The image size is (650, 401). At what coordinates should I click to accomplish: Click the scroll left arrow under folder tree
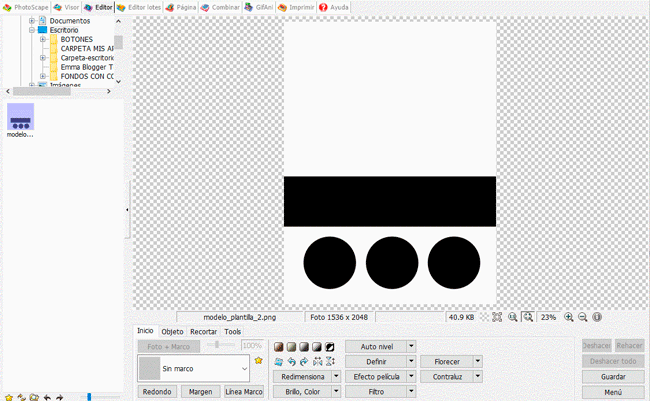tap(8, 91)
